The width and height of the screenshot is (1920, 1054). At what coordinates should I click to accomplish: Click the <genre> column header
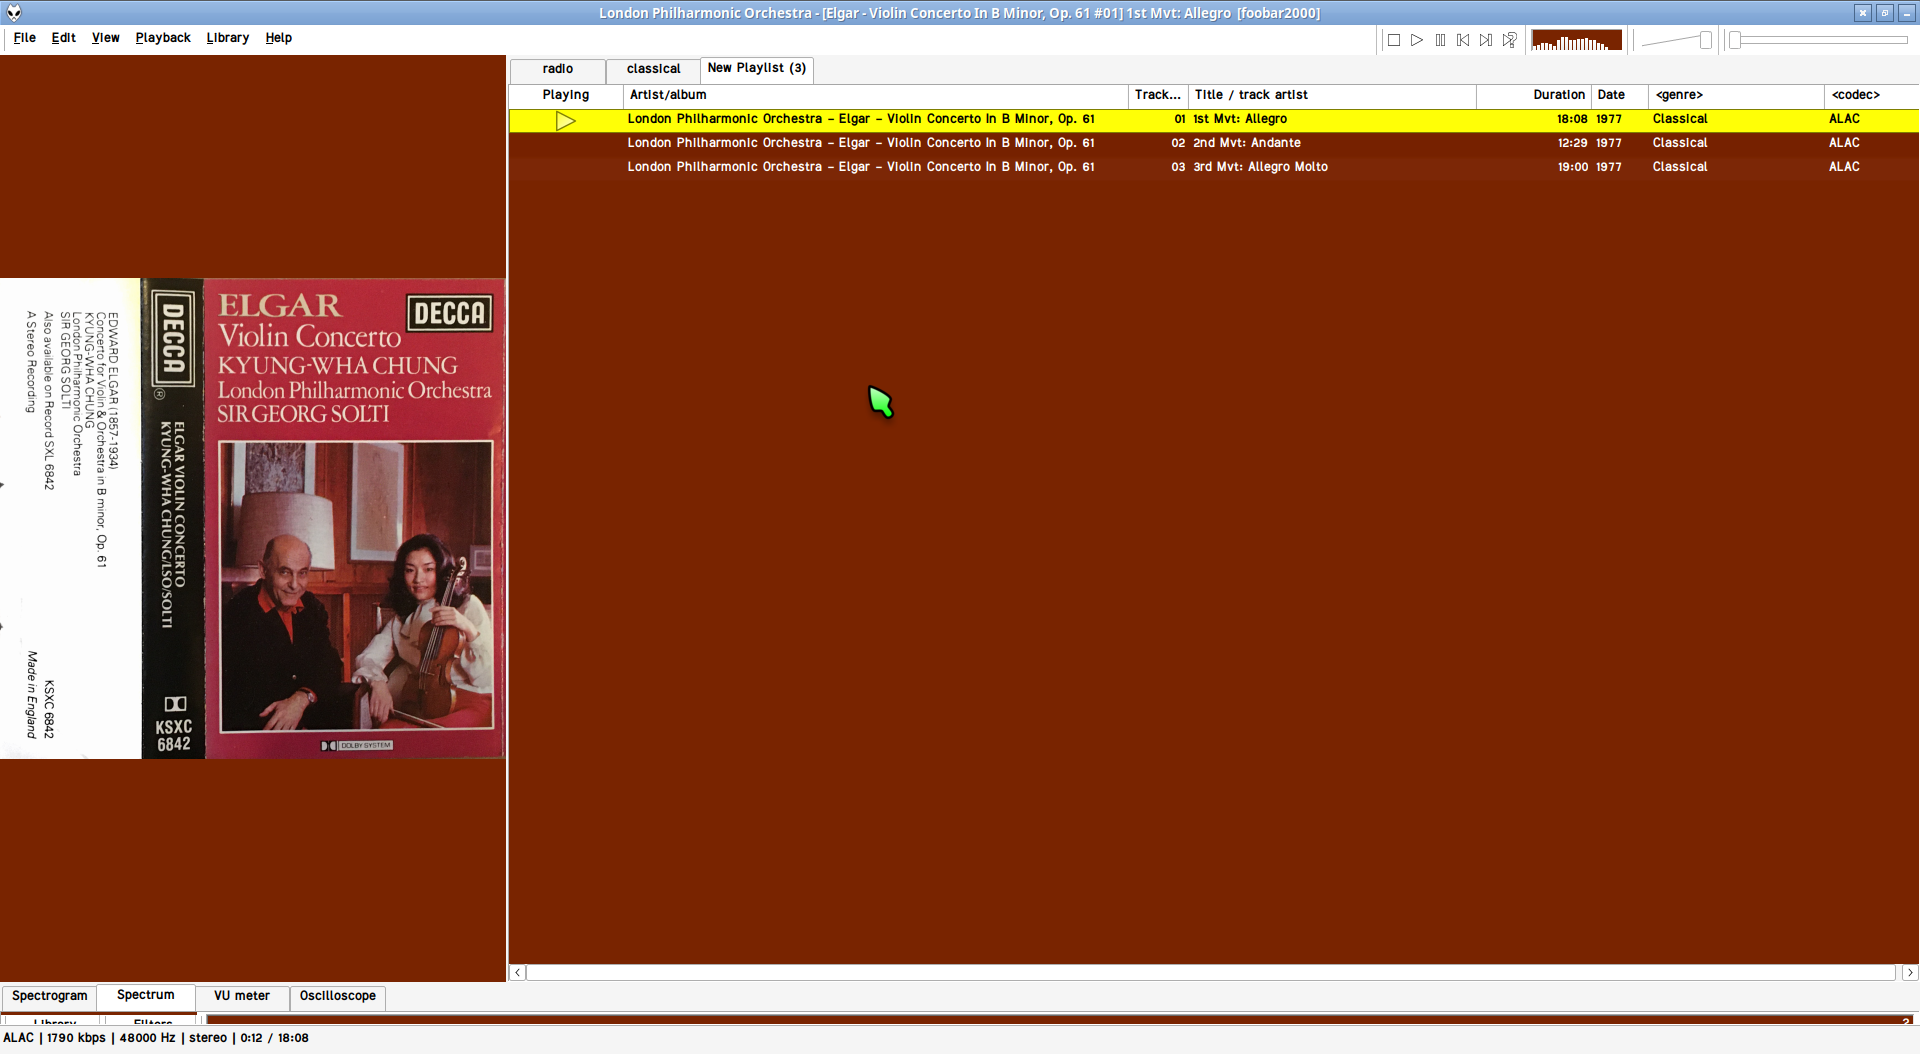click(1737, 95)
